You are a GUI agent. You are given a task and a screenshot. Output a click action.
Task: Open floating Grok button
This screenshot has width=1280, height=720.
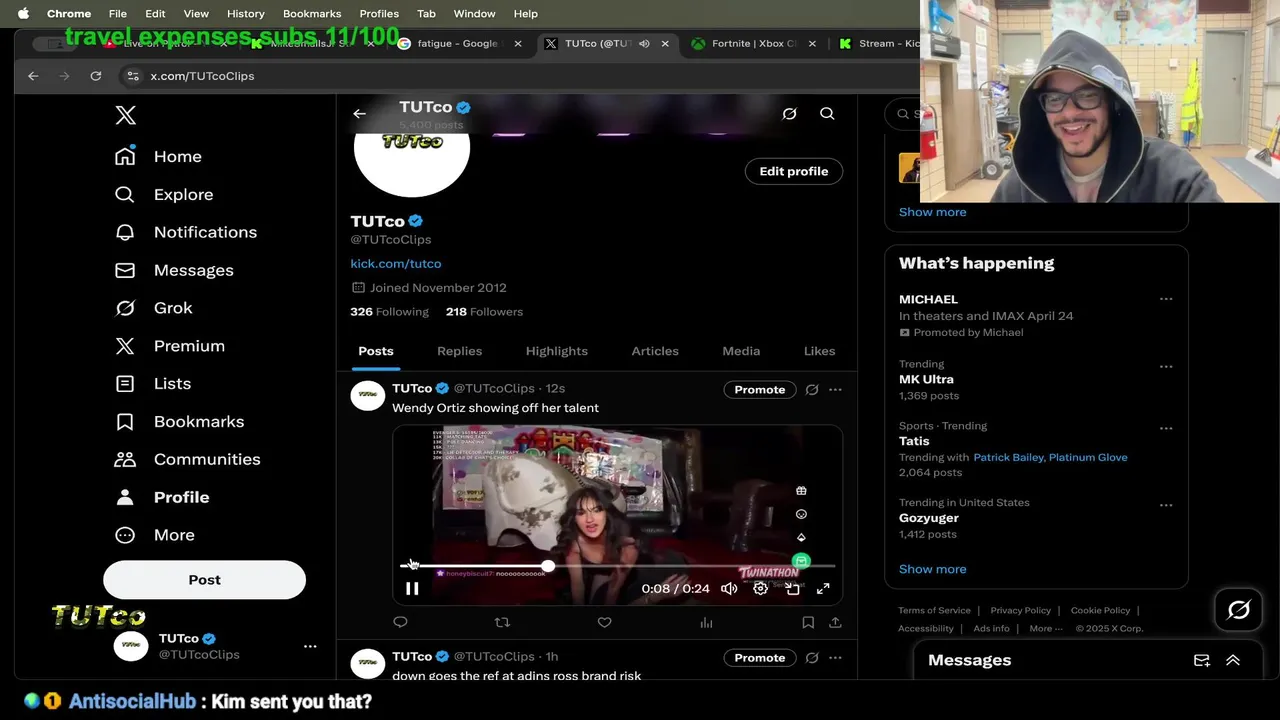click(1239, 610)
